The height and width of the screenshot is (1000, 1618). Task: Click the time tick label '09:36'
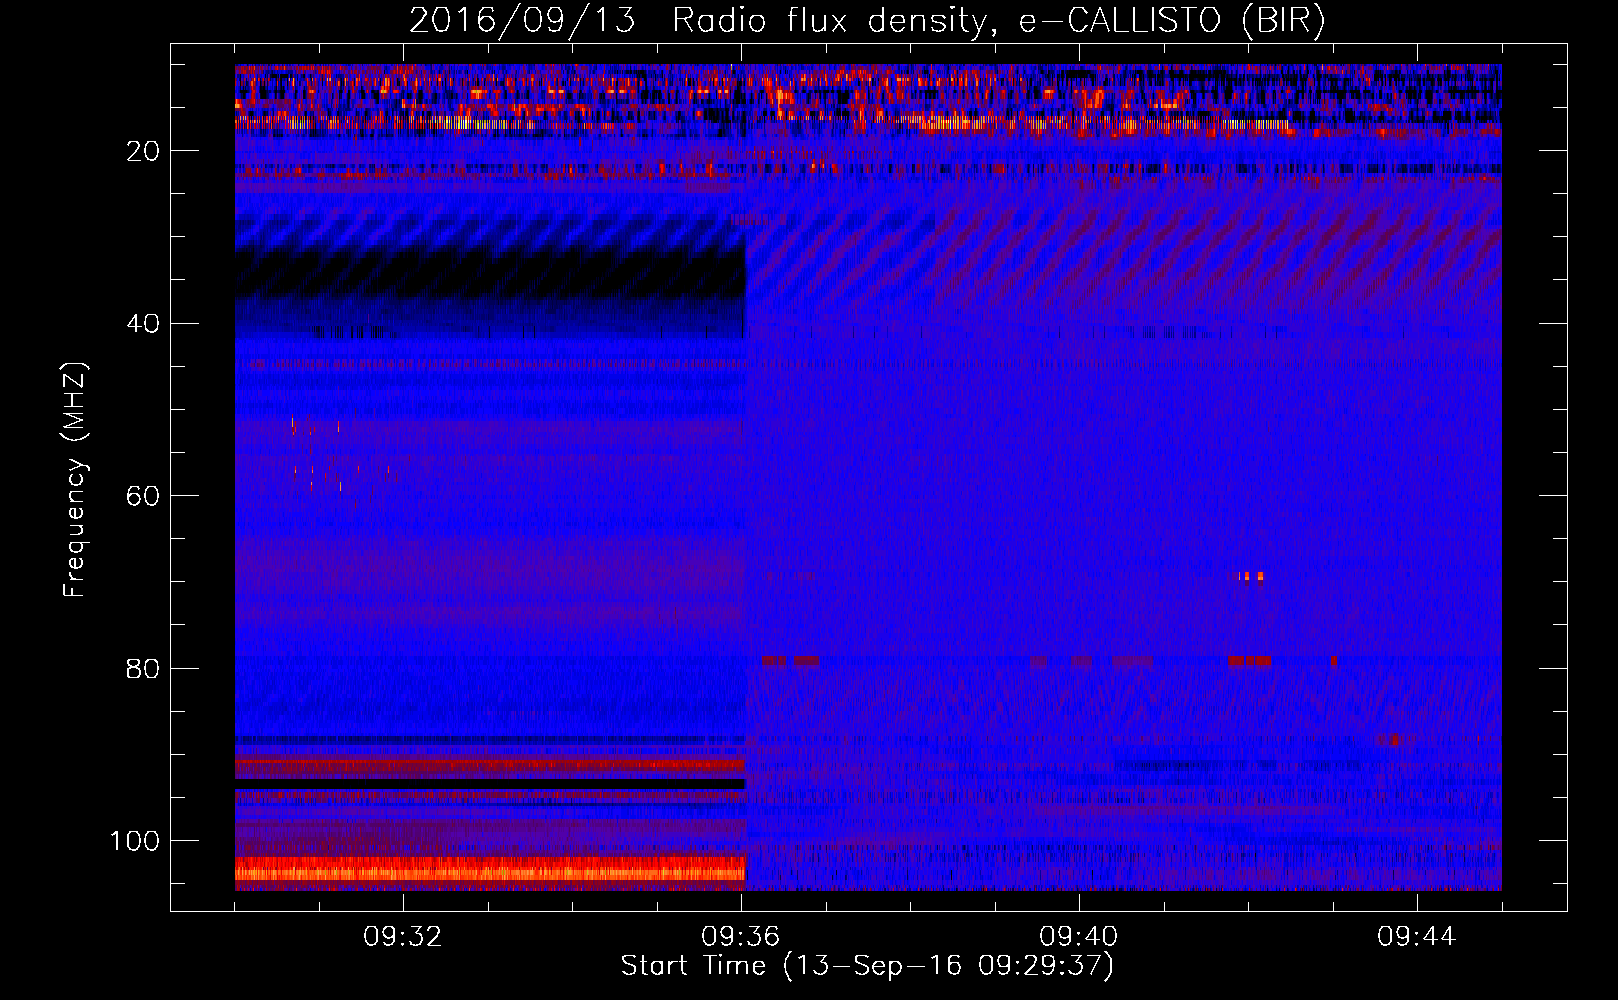(x=741, y=937)
